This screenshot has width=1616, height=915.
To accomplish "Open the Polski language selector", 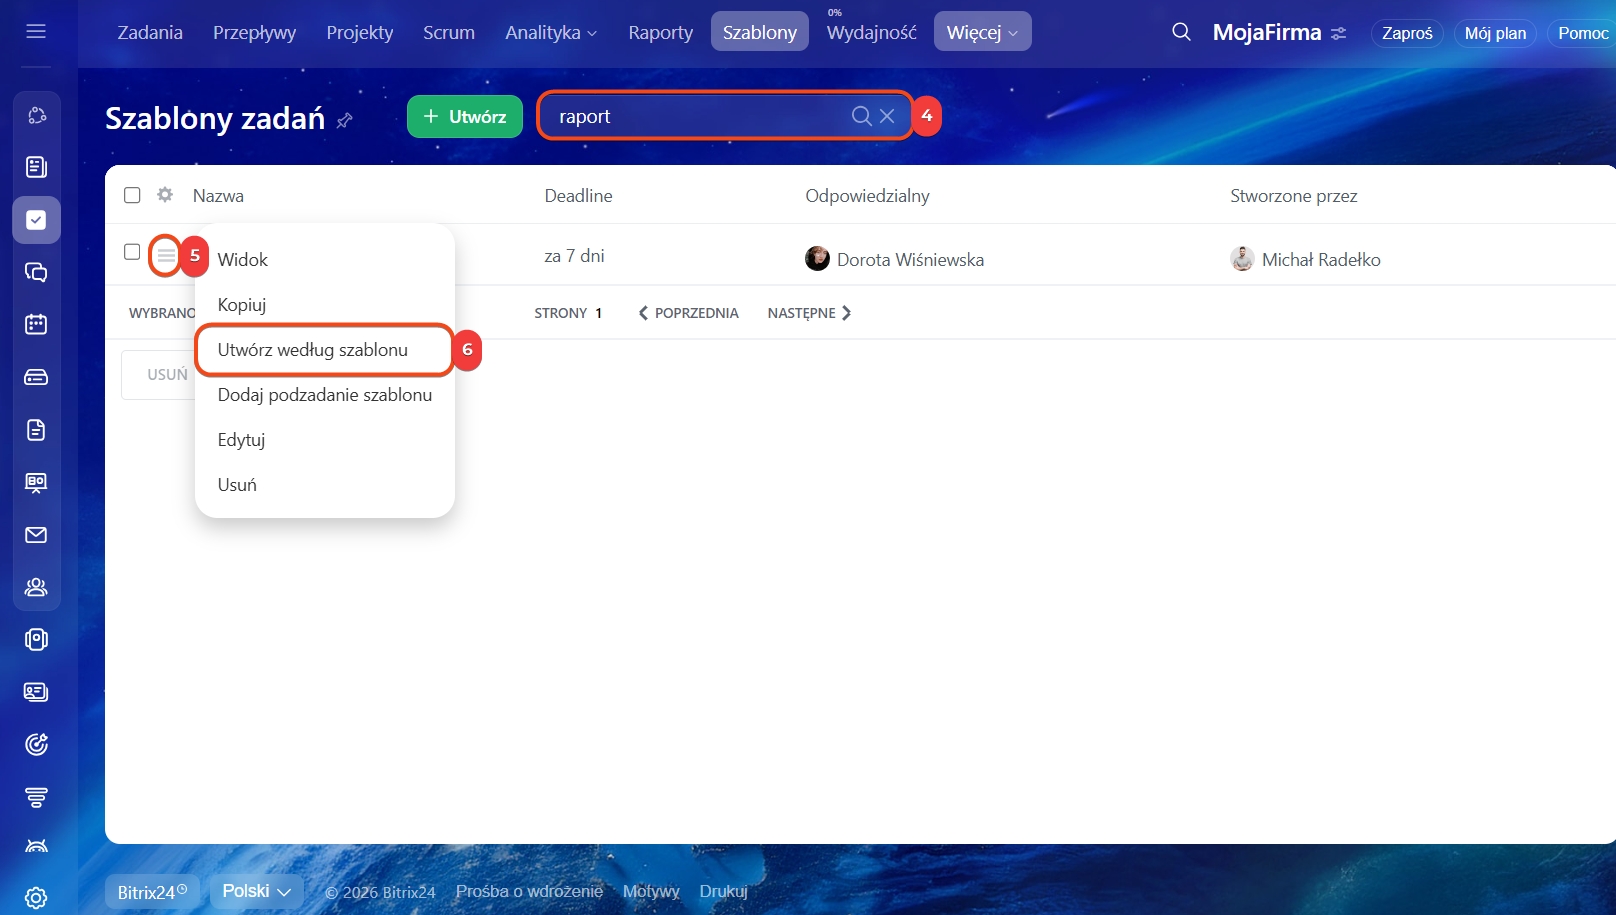I will click(x=256, y=891).
